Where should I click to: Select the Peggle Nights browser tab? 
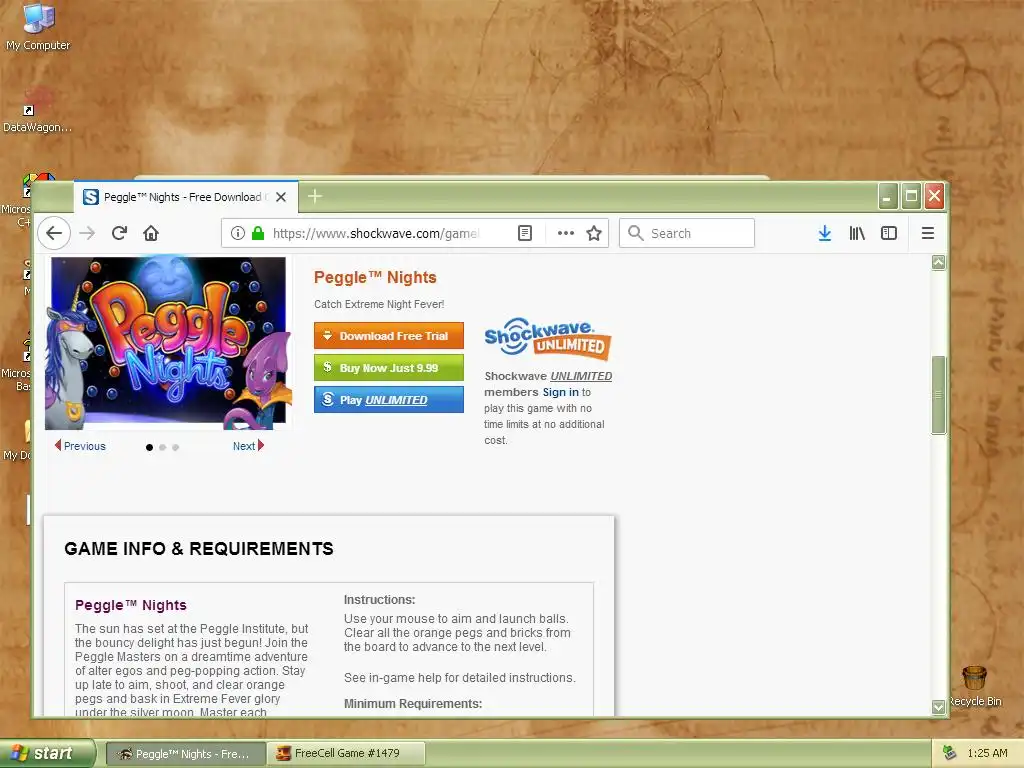coord(186,197)
